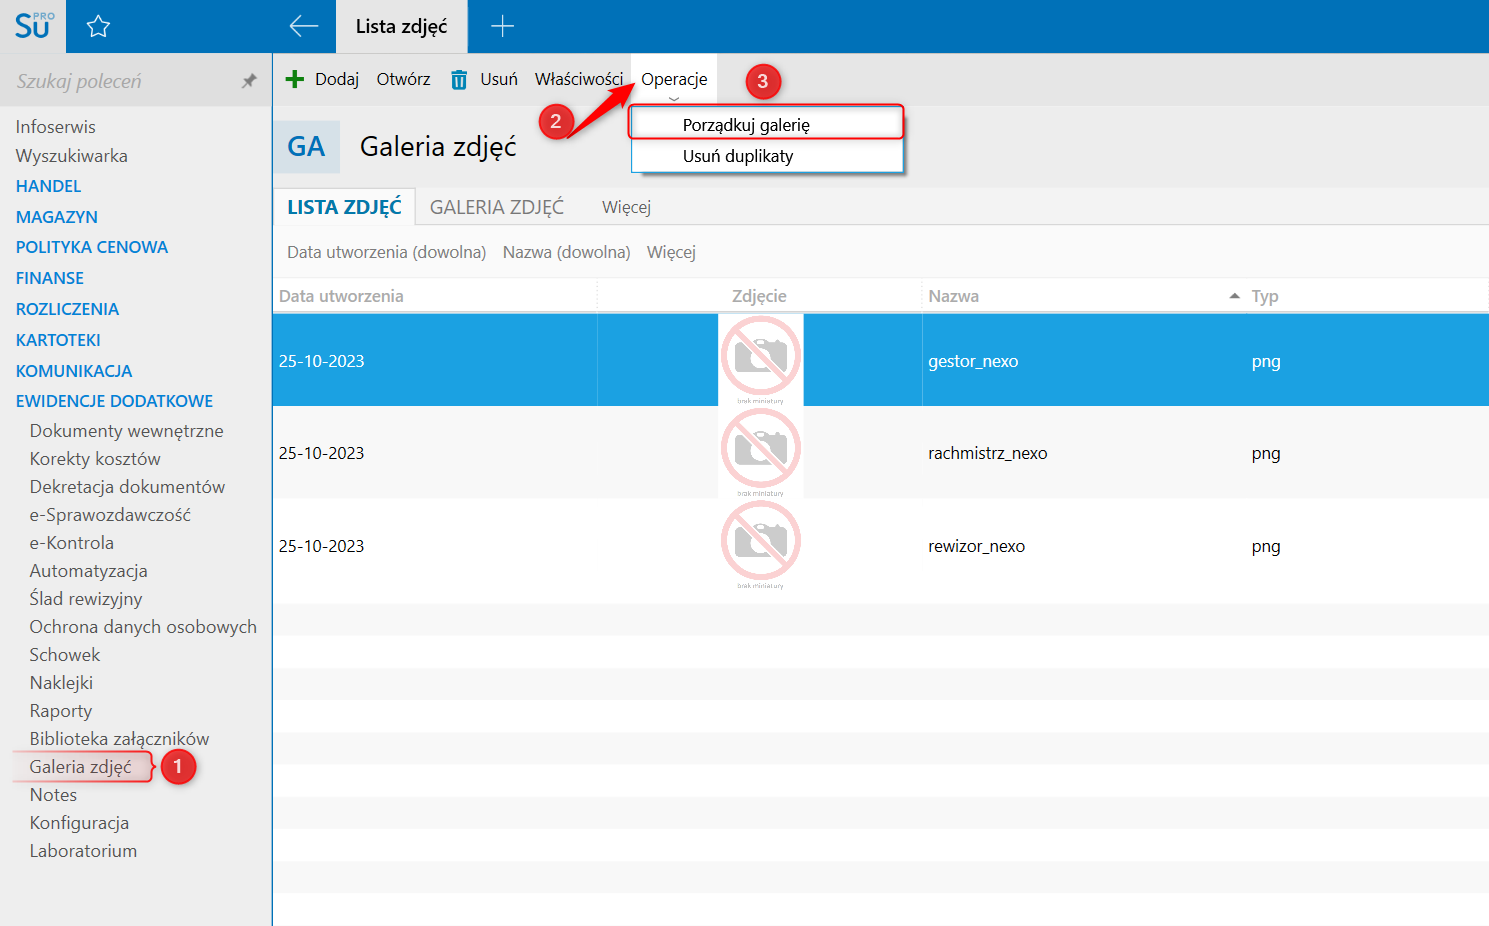Select rachmistrz_nexo missing thumbnail image

tap(761, 452)
